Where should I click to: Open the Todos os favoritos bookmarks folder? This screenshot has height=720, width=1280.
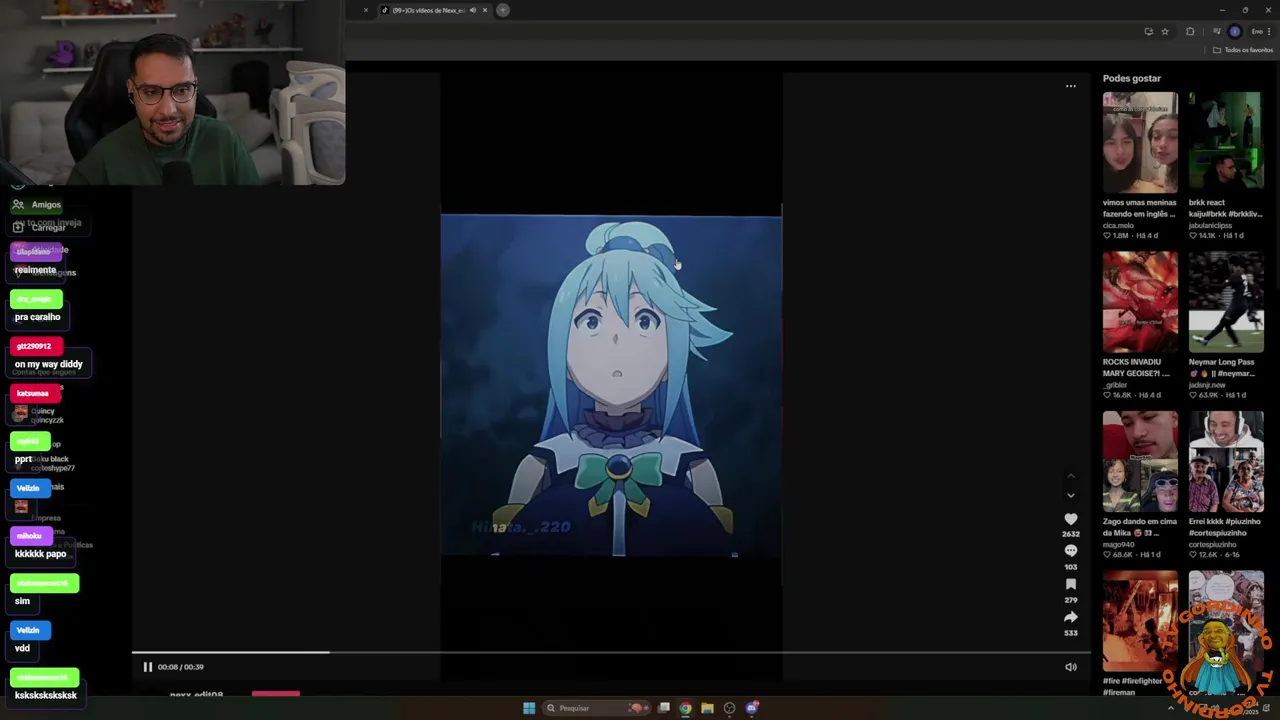click(x=1243, y=50)
